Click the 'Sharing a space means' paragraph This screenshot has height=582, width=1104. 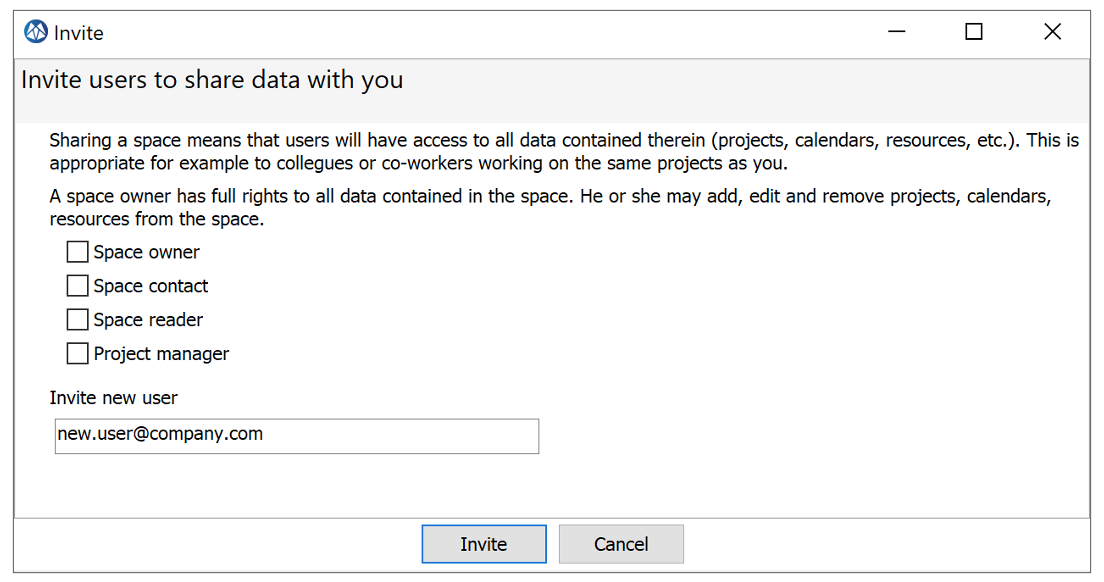point(564,151)
